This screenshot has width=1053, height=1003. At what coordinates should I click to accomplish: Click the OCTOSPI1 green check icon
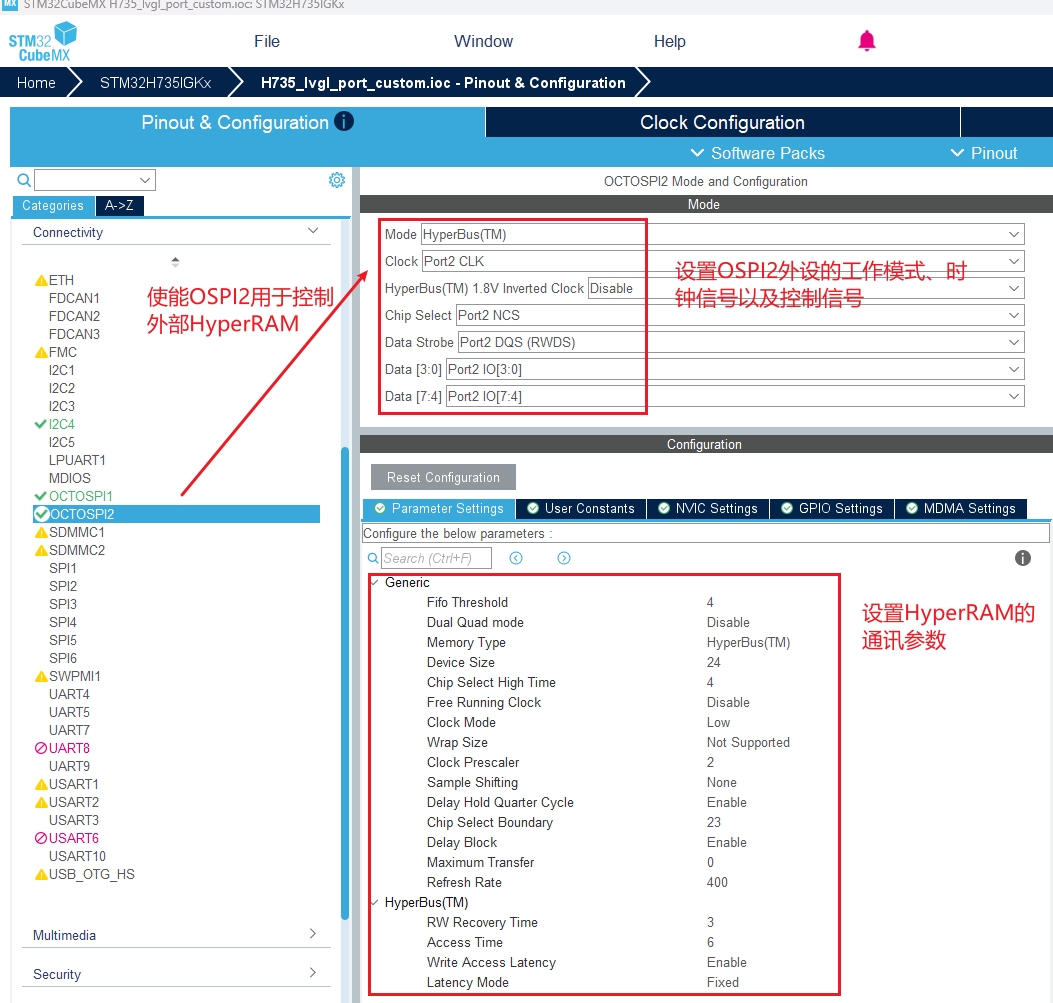pyautogui.click(x=40, y=496)
